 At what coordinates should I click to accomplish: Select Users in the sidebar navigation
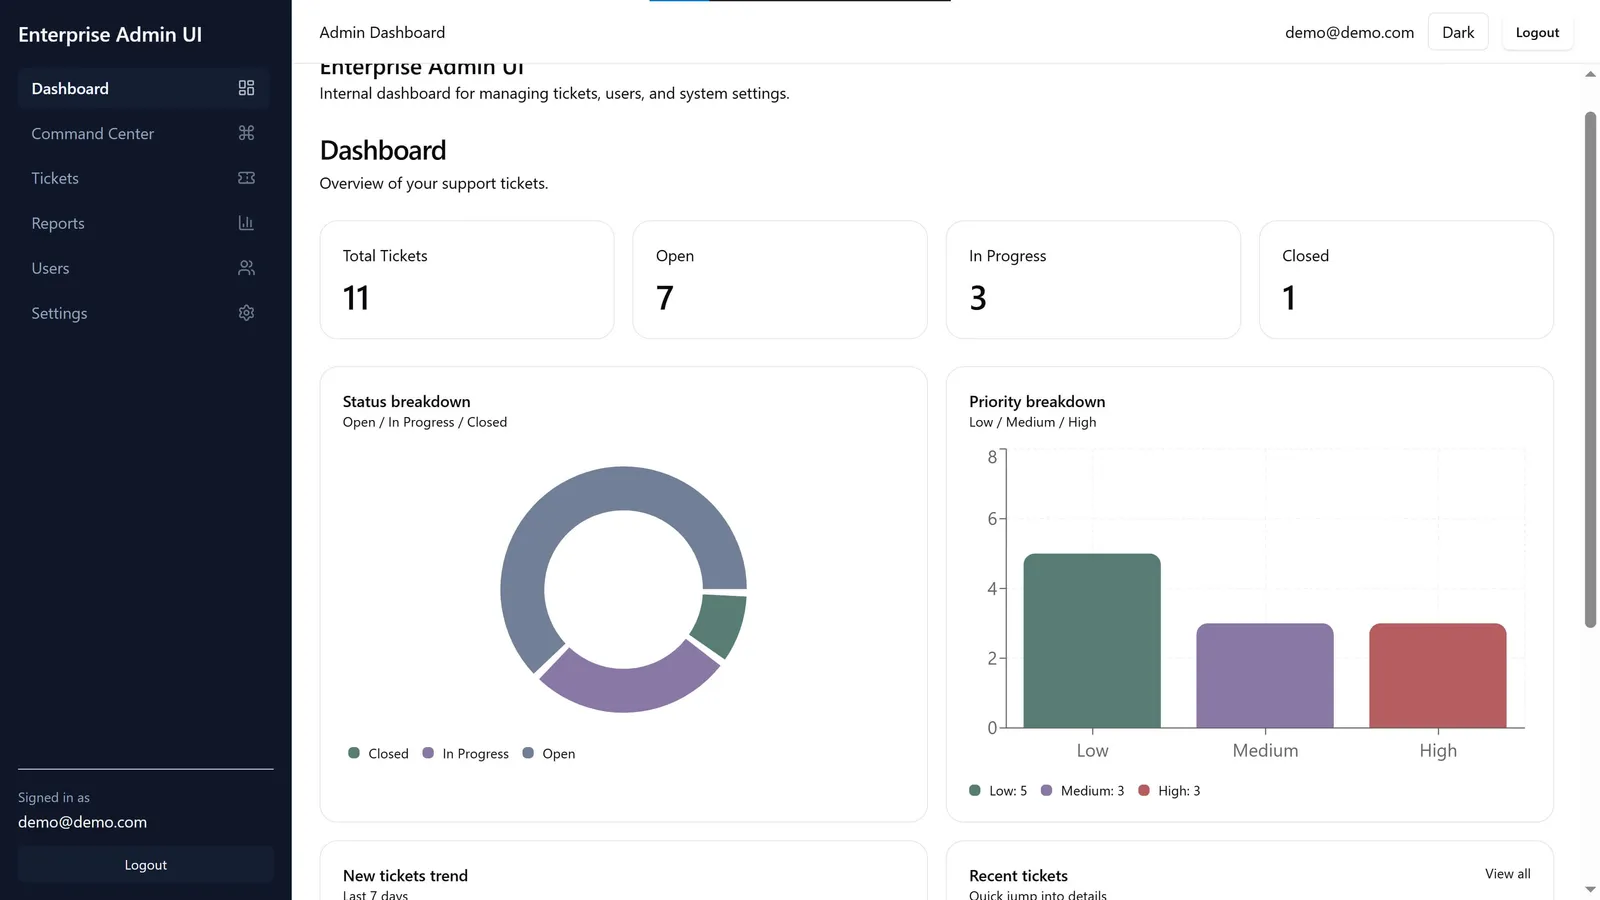pos(144,268)
